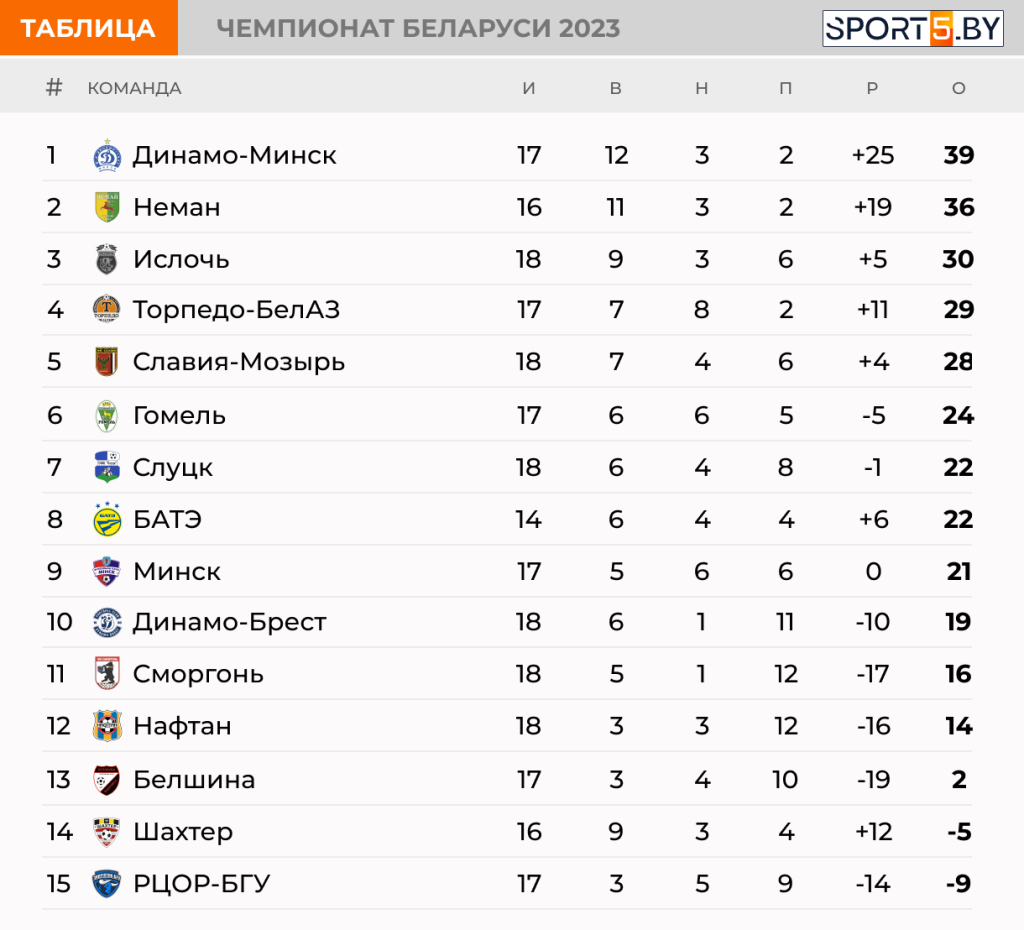Select the Сморгонь table row name

[199, 674]
